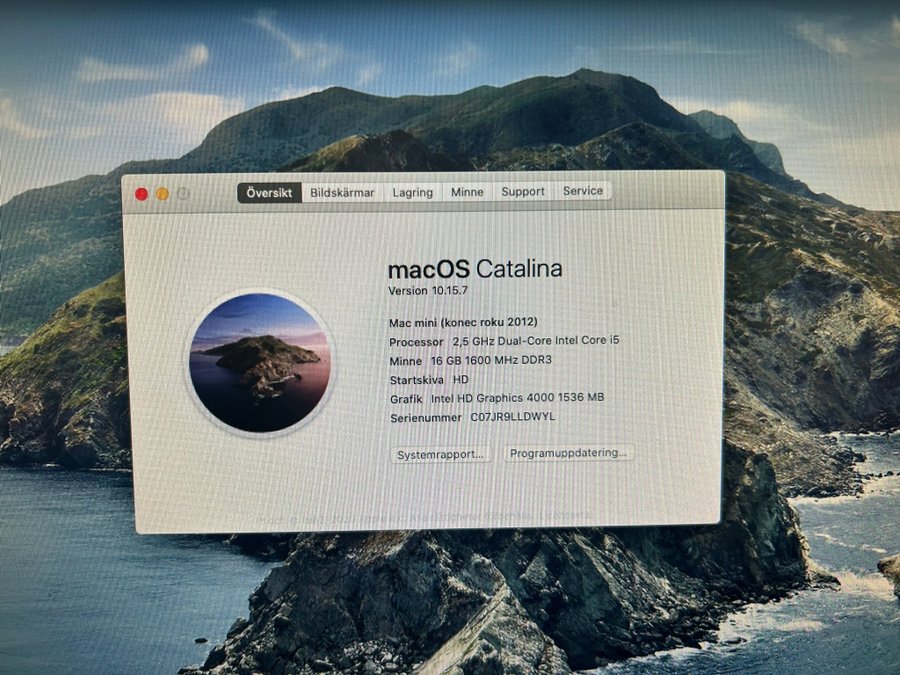
Task: Click the Programuppdatering... button
Action: point(568,453)
